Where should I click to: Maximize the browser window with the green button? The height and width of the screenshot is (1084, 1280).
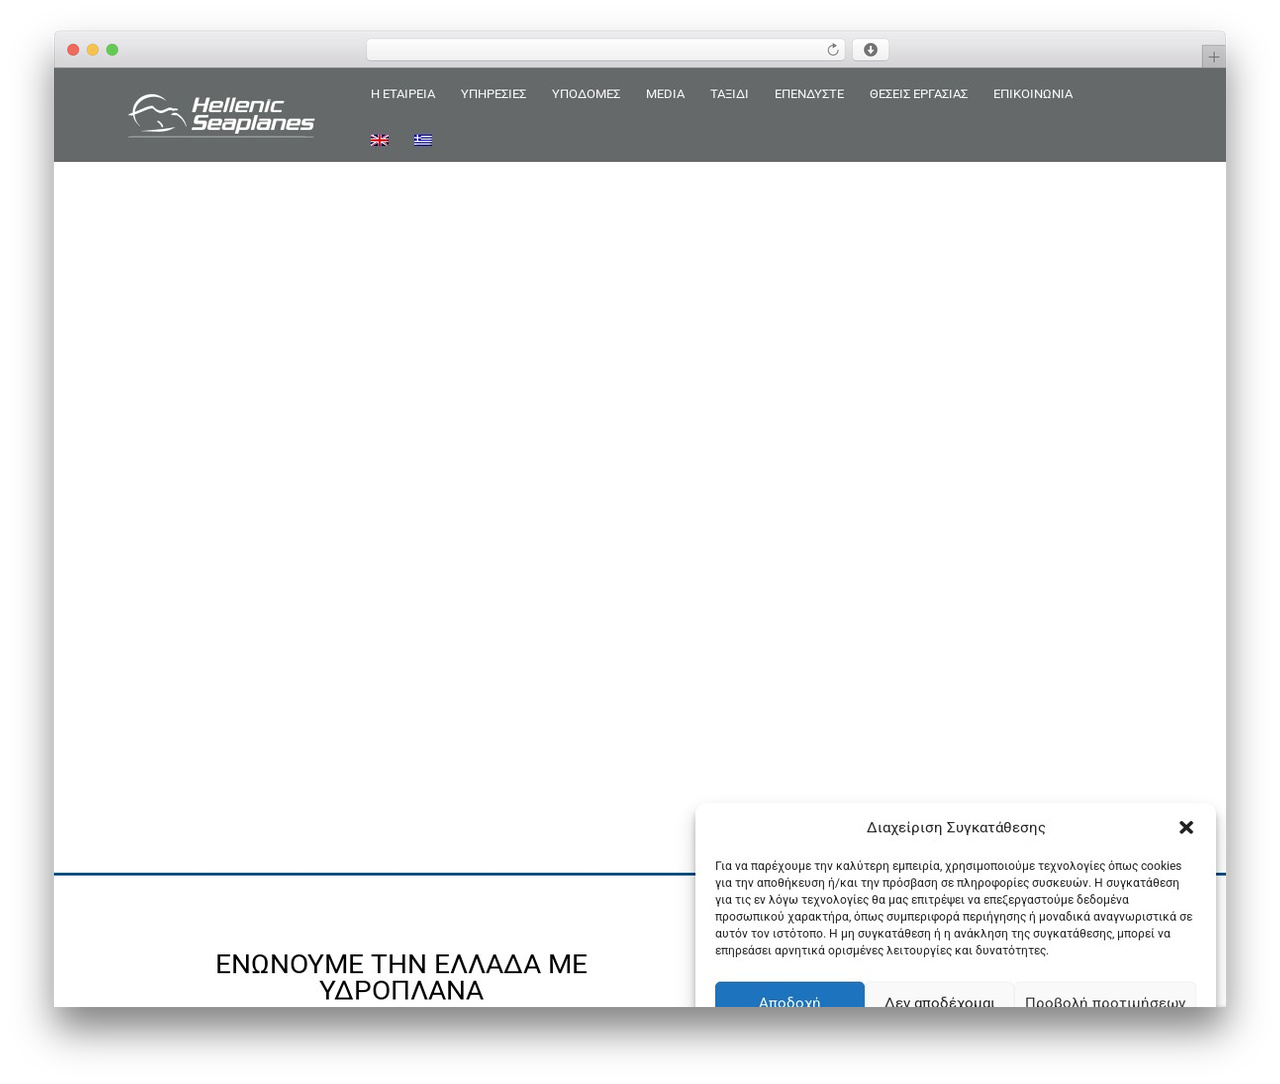coord(112,50)
